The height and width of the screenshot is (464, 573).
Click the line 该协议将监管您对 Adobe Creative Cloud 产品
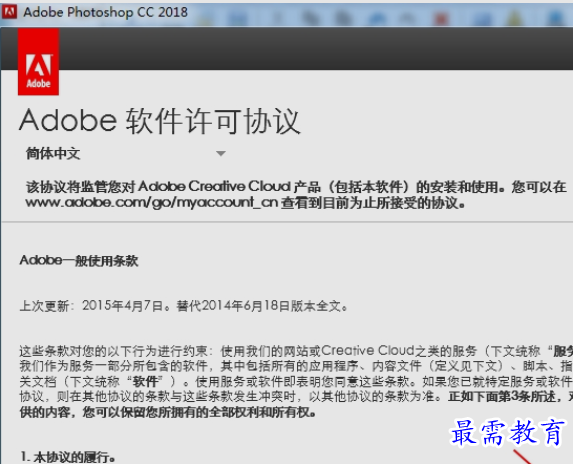click(296, 187)
